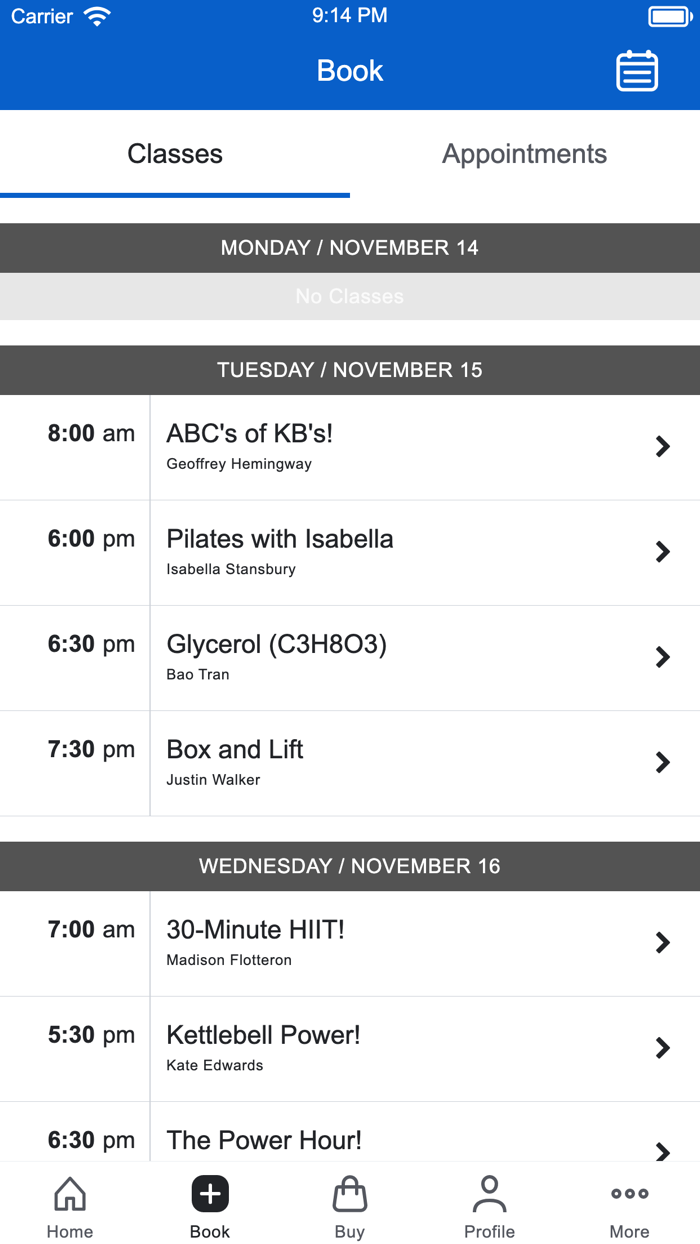The height and width of the screenshot is (1244, 700).
Task: Go to the Profile person icon
Action: [x=489, y=1194]
